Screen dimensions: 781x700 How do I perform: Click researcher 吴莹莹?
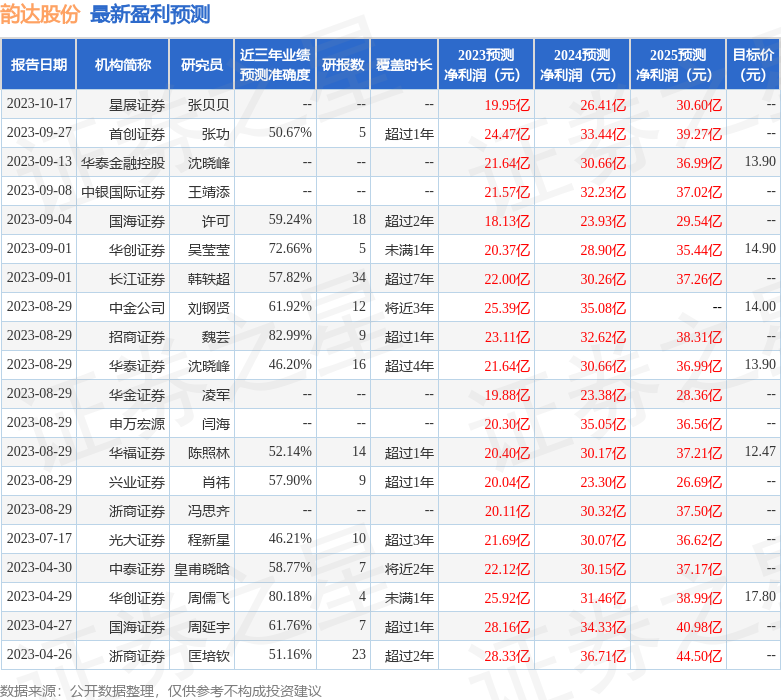209,250
